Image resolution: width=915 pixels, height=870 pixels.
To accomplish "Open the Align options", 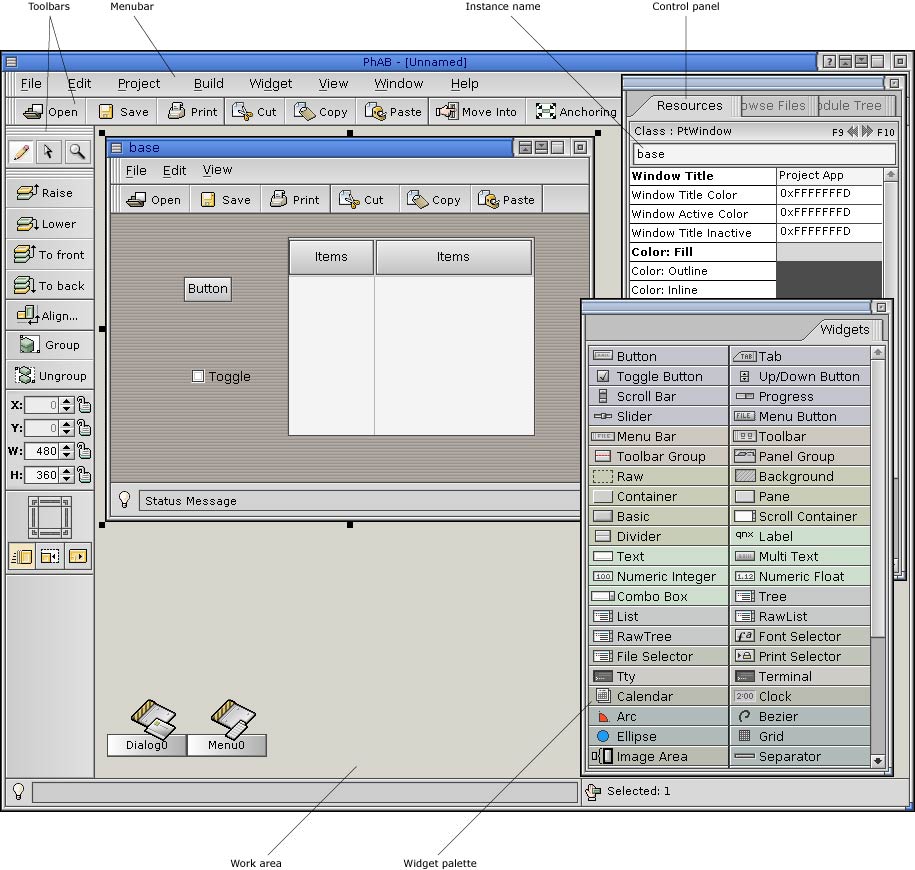I will 49,316.
